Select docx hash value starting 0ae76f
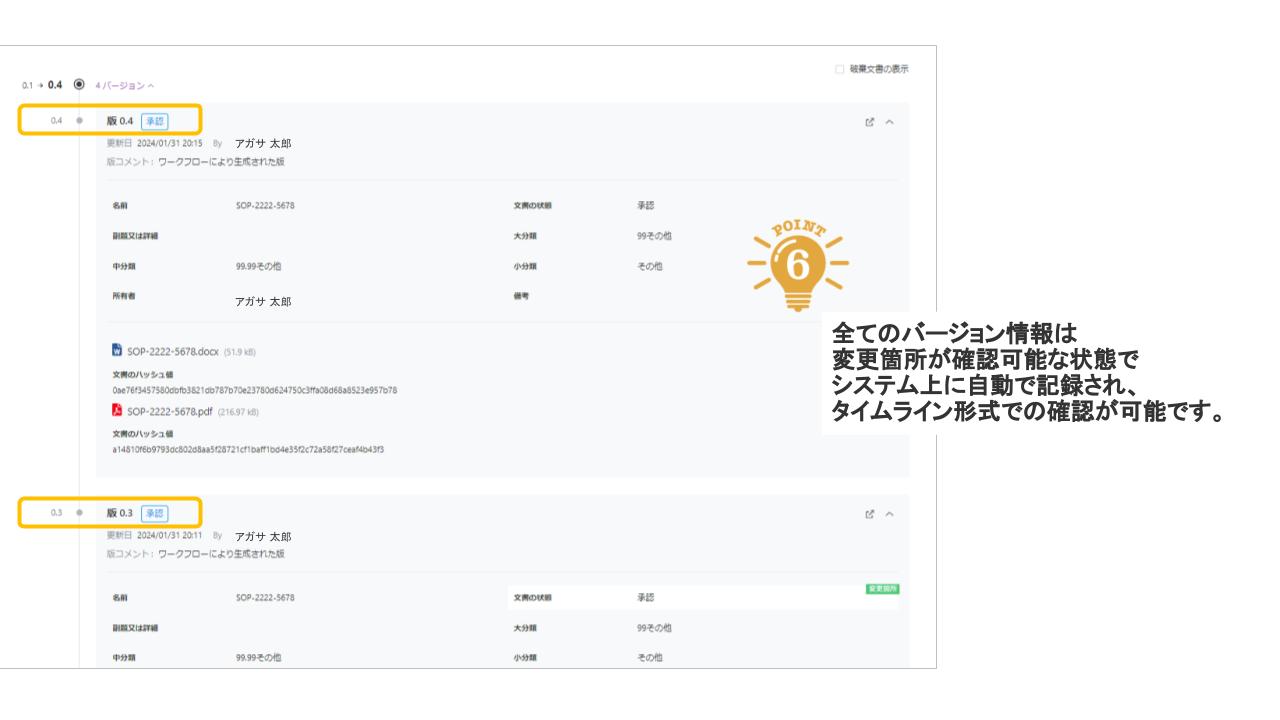The image size is (1280, 720). pyautogui.click(x=254, y=390)
